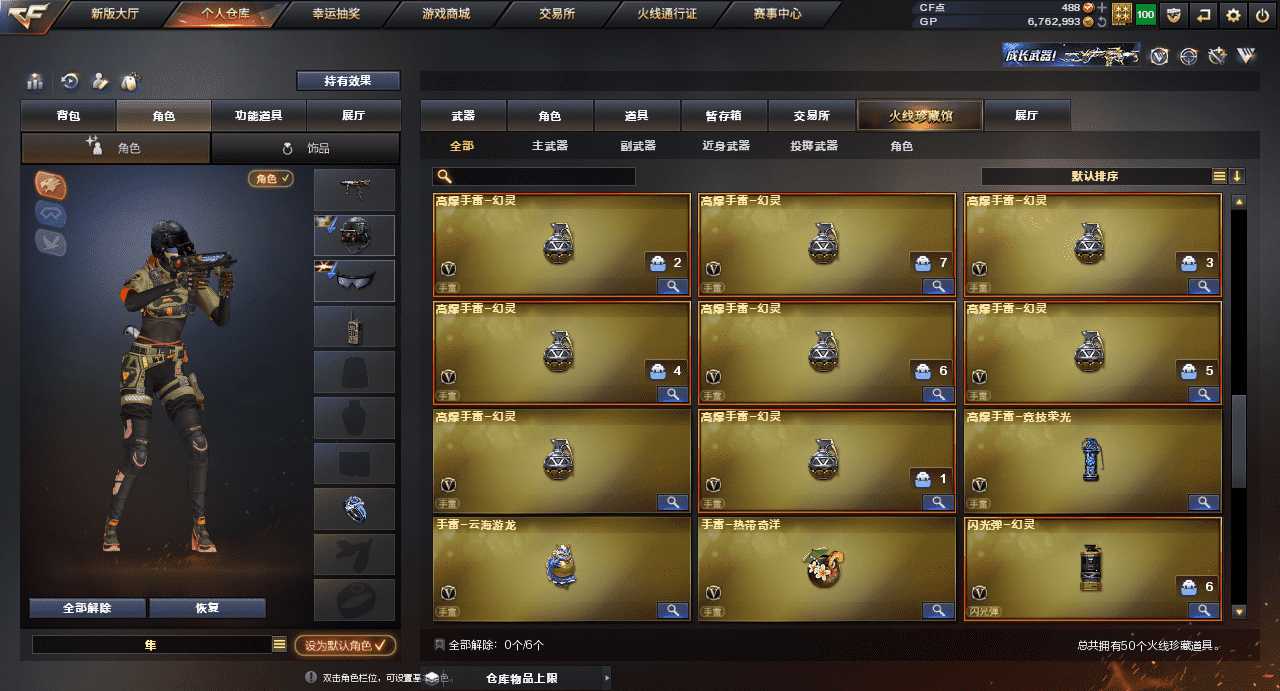Toggle the 全部解除 checkbox below item grid

coord(440,645)
